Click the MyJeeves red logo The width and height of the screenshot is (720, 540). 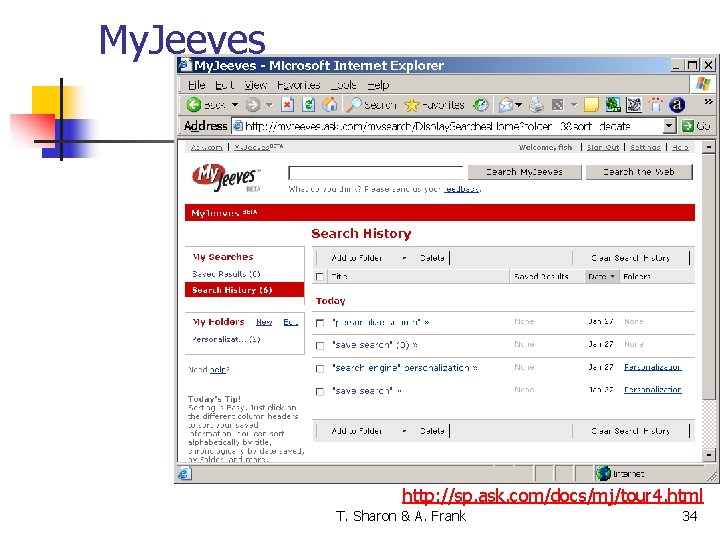point(225,177)
